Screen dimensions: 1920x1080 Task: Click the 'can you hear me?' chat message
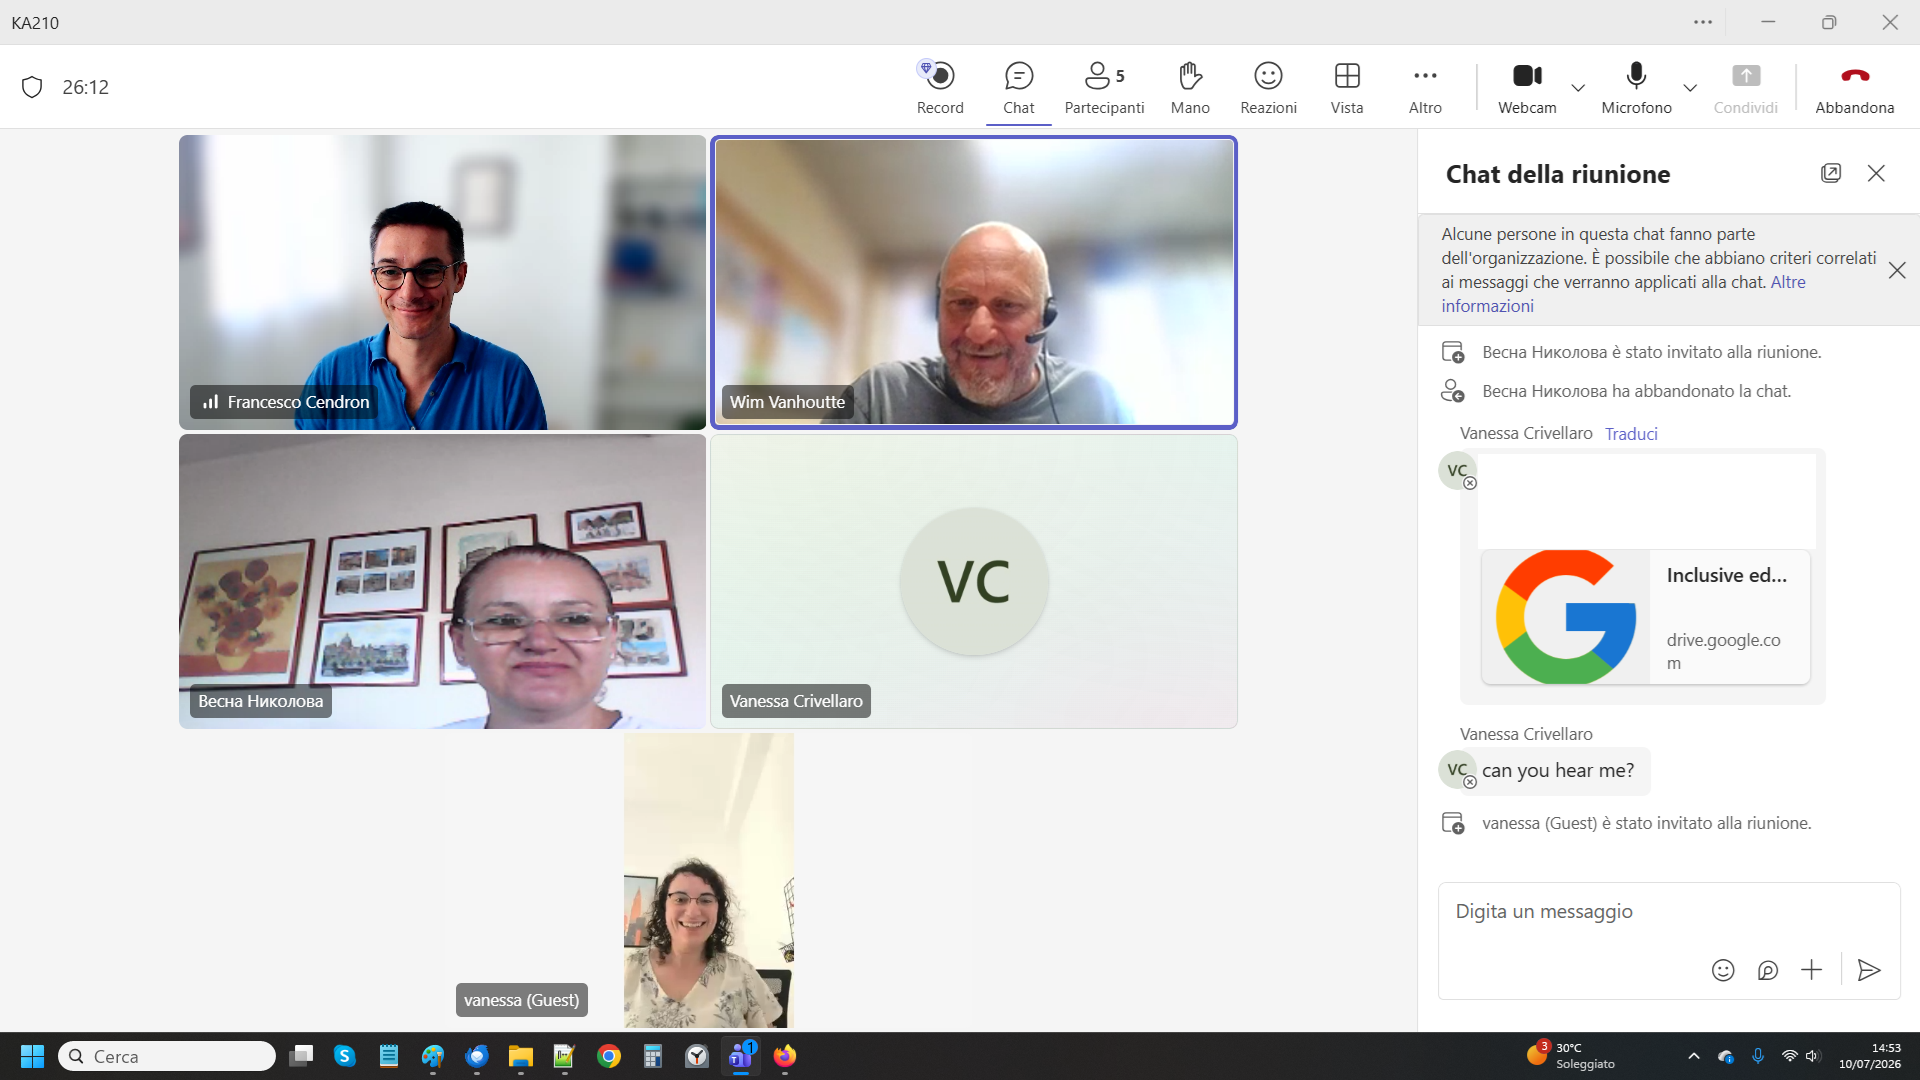coord(1557,770)
